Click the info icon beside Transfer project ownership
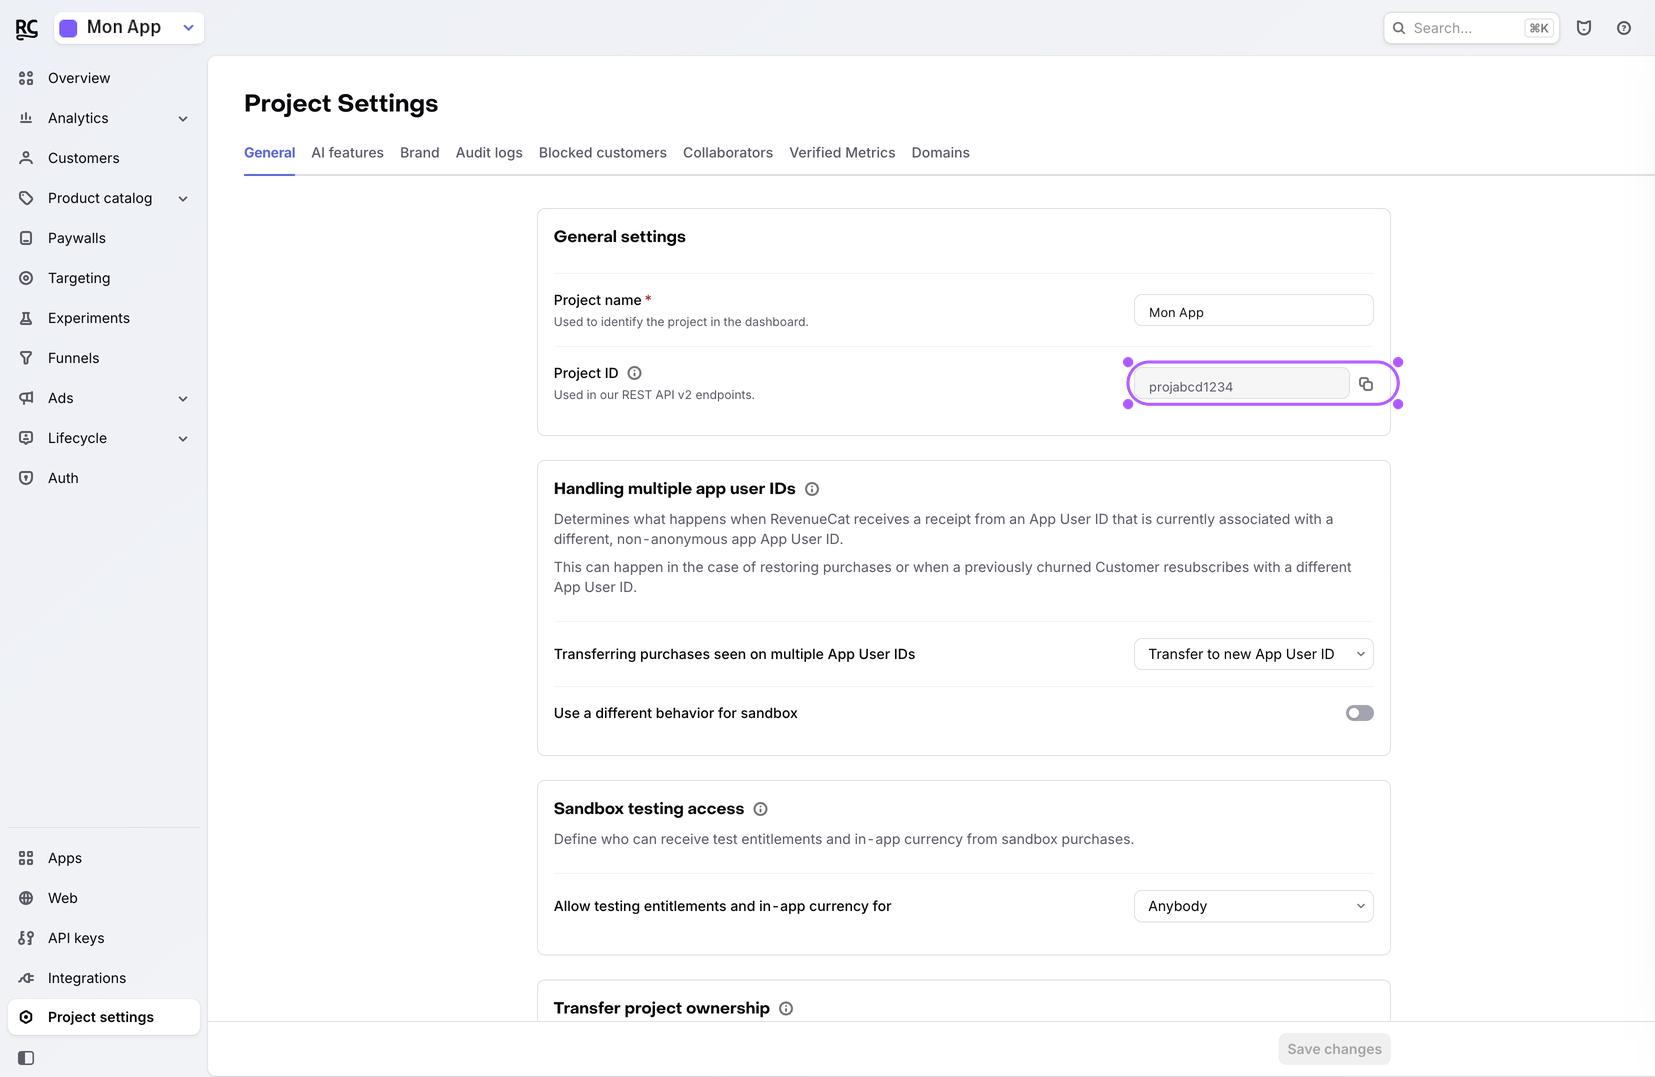1655x1077 pixels. tap(786, 1008)
